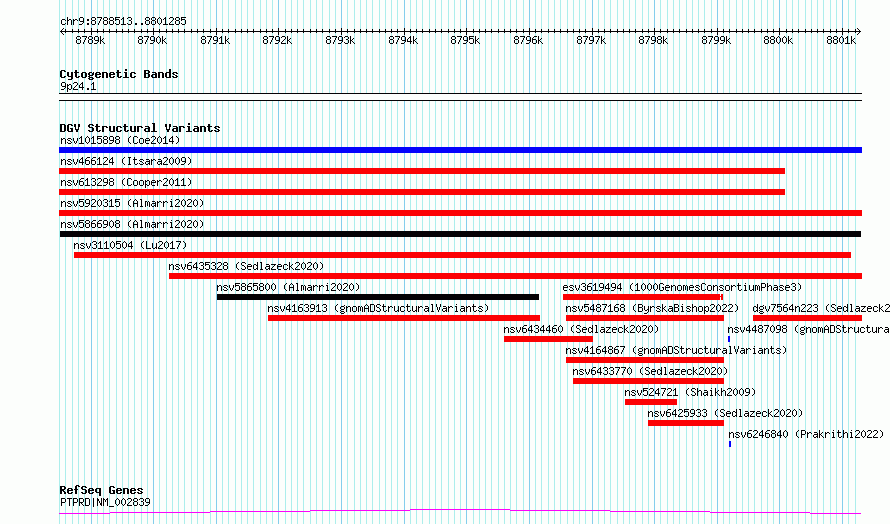This screenshot has height=524, width=890.
Task: Click the red bar under nsv4164867
Action: point(645,360)
